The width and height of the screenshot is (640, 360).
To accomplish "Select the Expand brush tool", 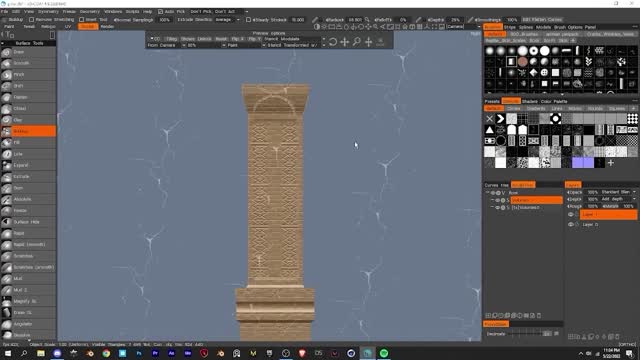I will [28, 165].
